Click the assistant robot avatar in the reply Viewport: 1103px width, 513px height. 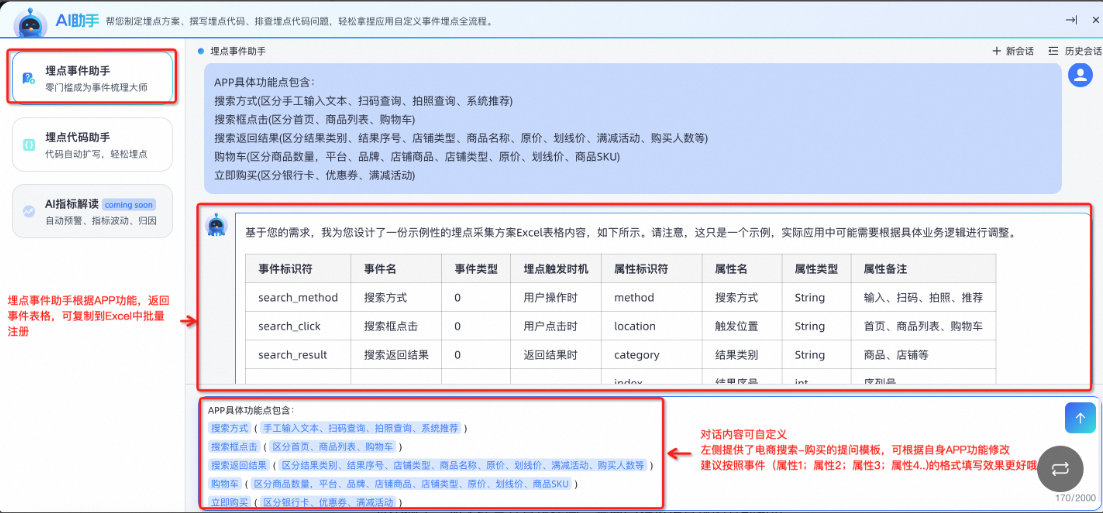coord(216,226)
